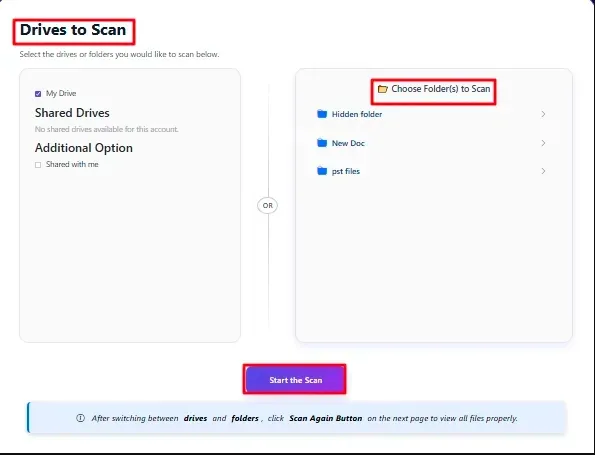
Task: Click the yellow open-folder icon beside Choose Folder(s)
Action: (x=382, y=89)
